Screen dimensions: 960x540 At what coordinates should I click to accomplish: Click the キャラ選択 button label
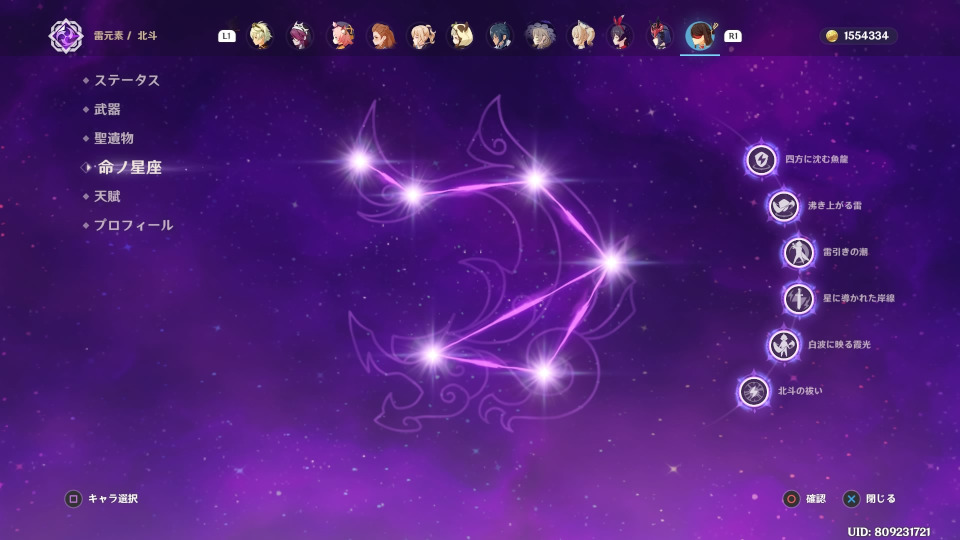[x=113, y=499]
